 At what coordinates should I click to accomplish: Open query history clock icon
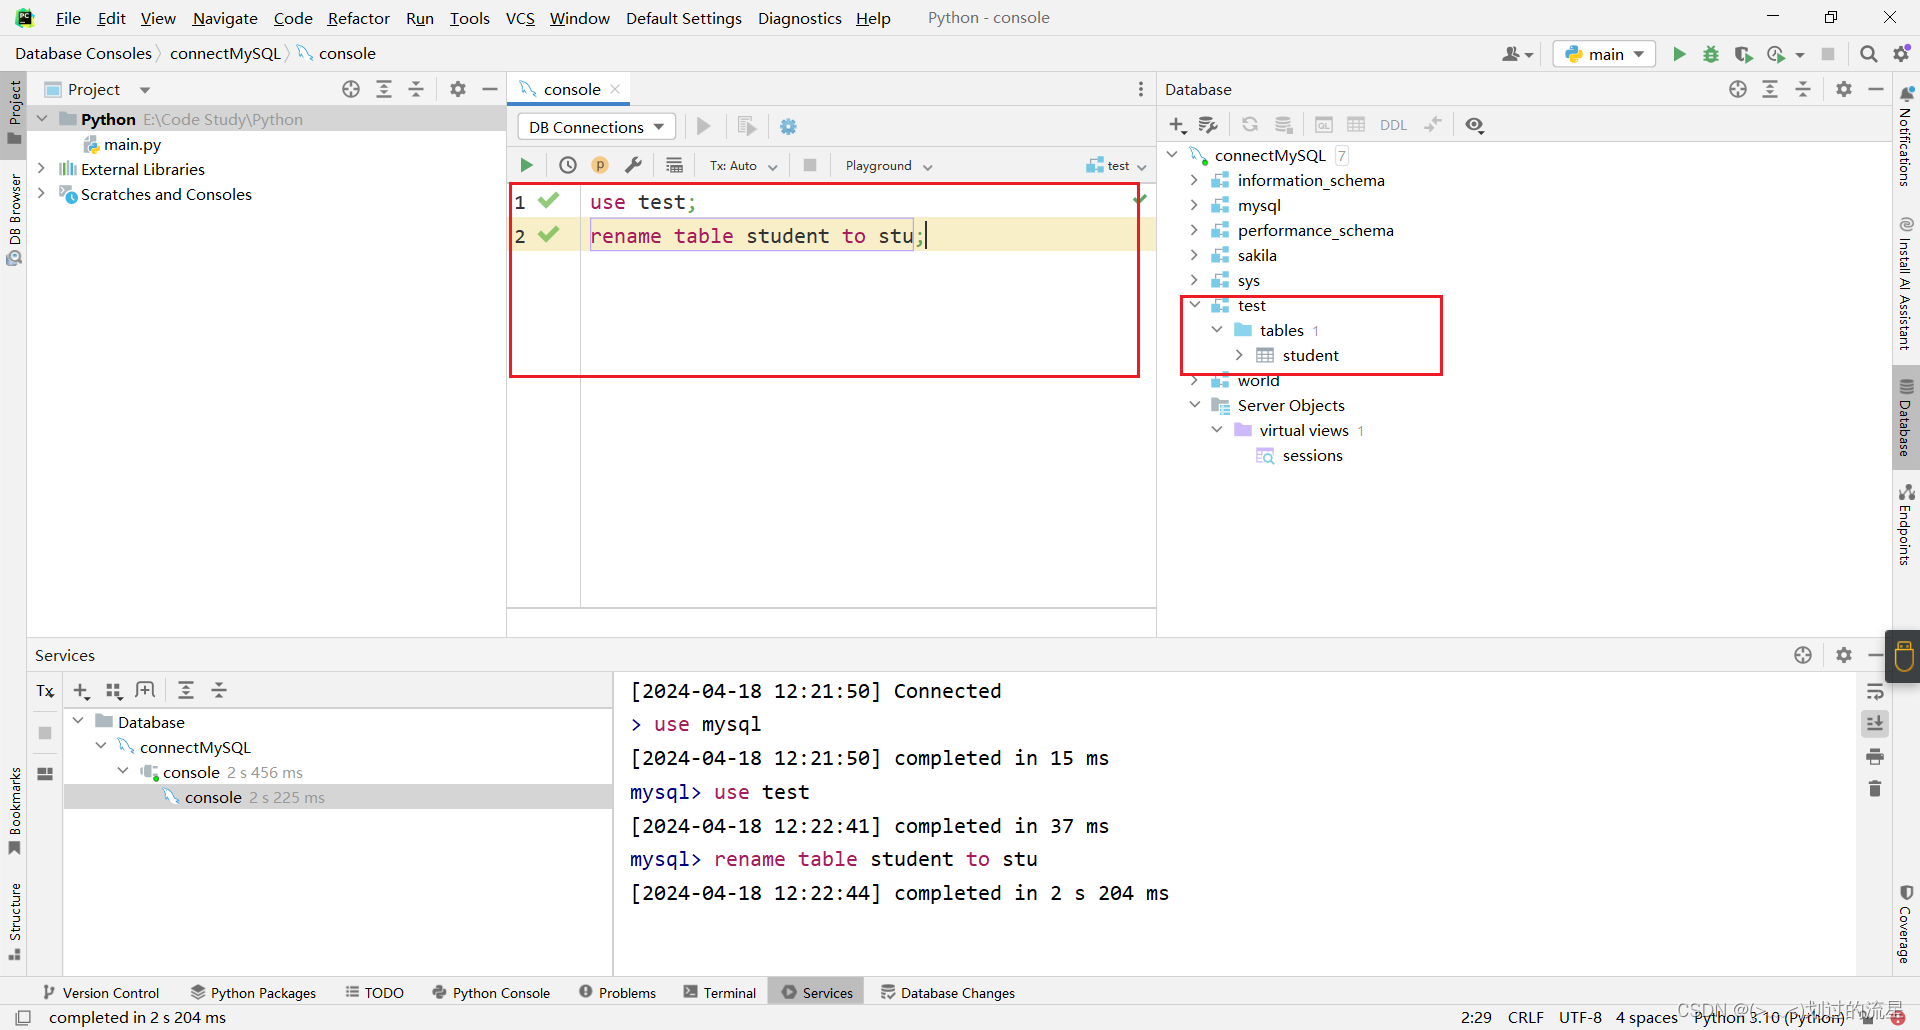(x=567, y=165)
